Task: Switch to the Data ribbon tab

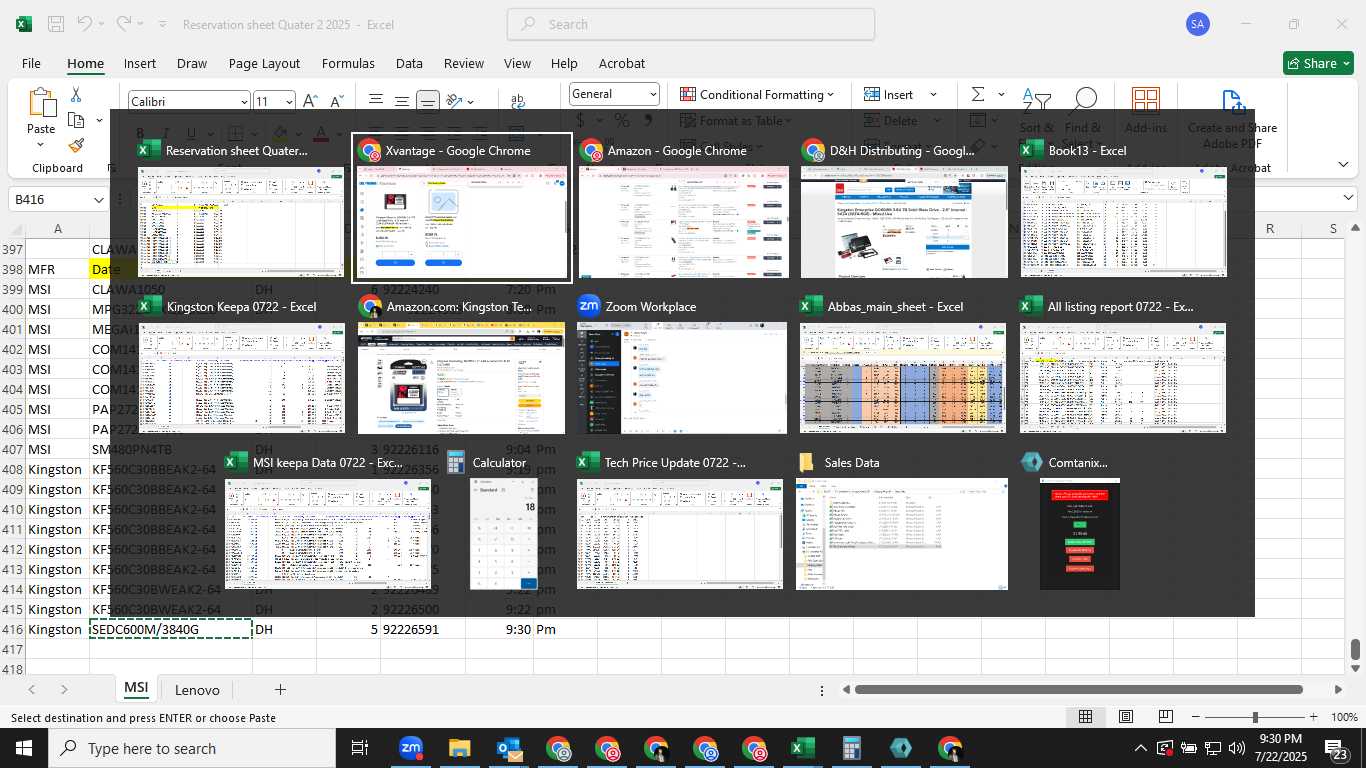Action: (409, 63)
